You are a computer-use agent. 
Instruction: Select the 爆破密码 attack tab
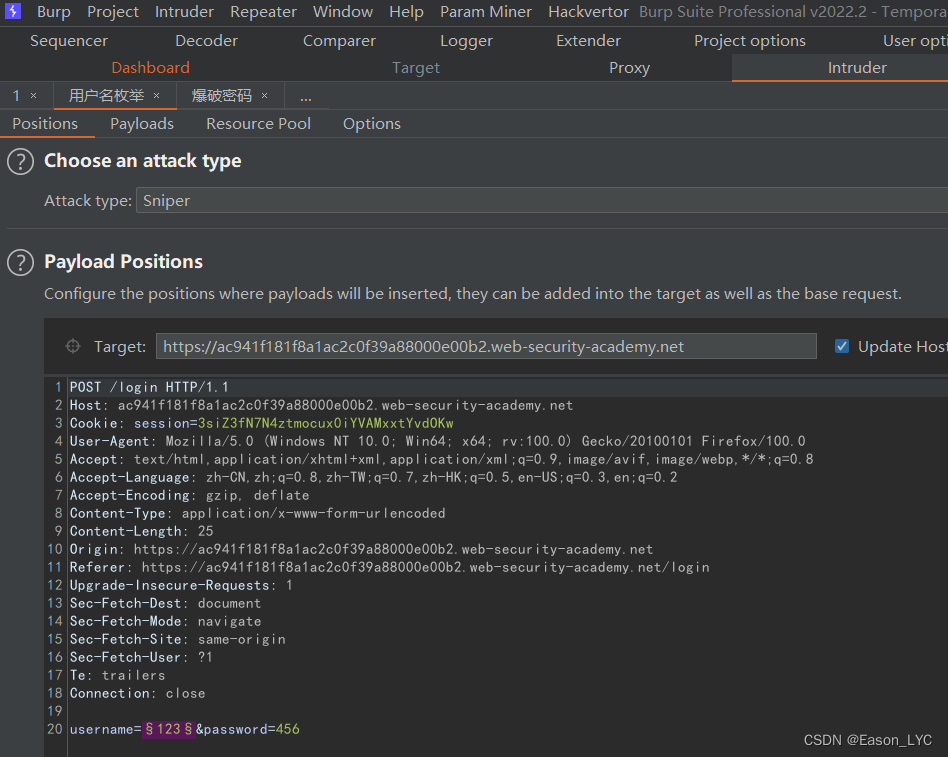[x=221, y=96]
